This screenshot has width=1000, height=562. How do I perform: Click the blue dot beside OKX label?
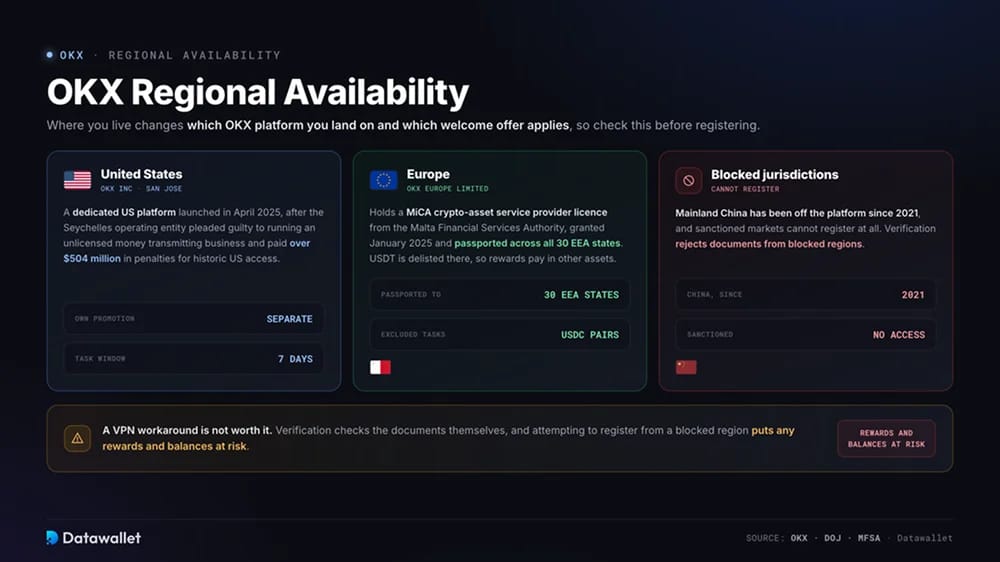click(x=50, y=55)
